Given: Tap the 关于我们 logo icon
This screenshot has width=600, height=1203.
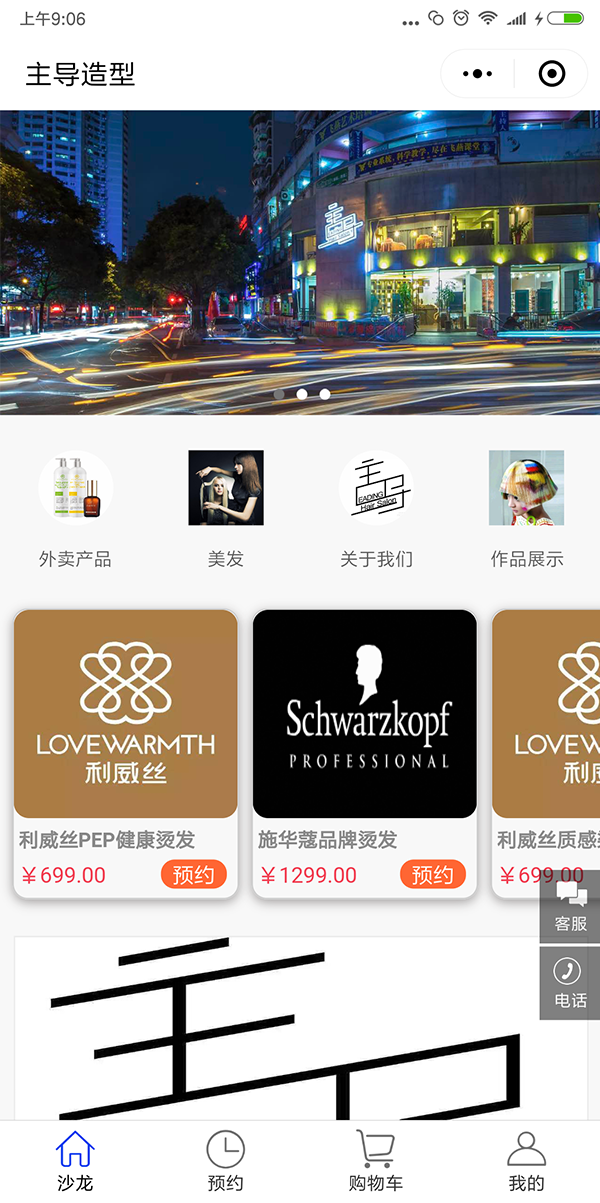Looking at the screenshot, I should 376,488.
